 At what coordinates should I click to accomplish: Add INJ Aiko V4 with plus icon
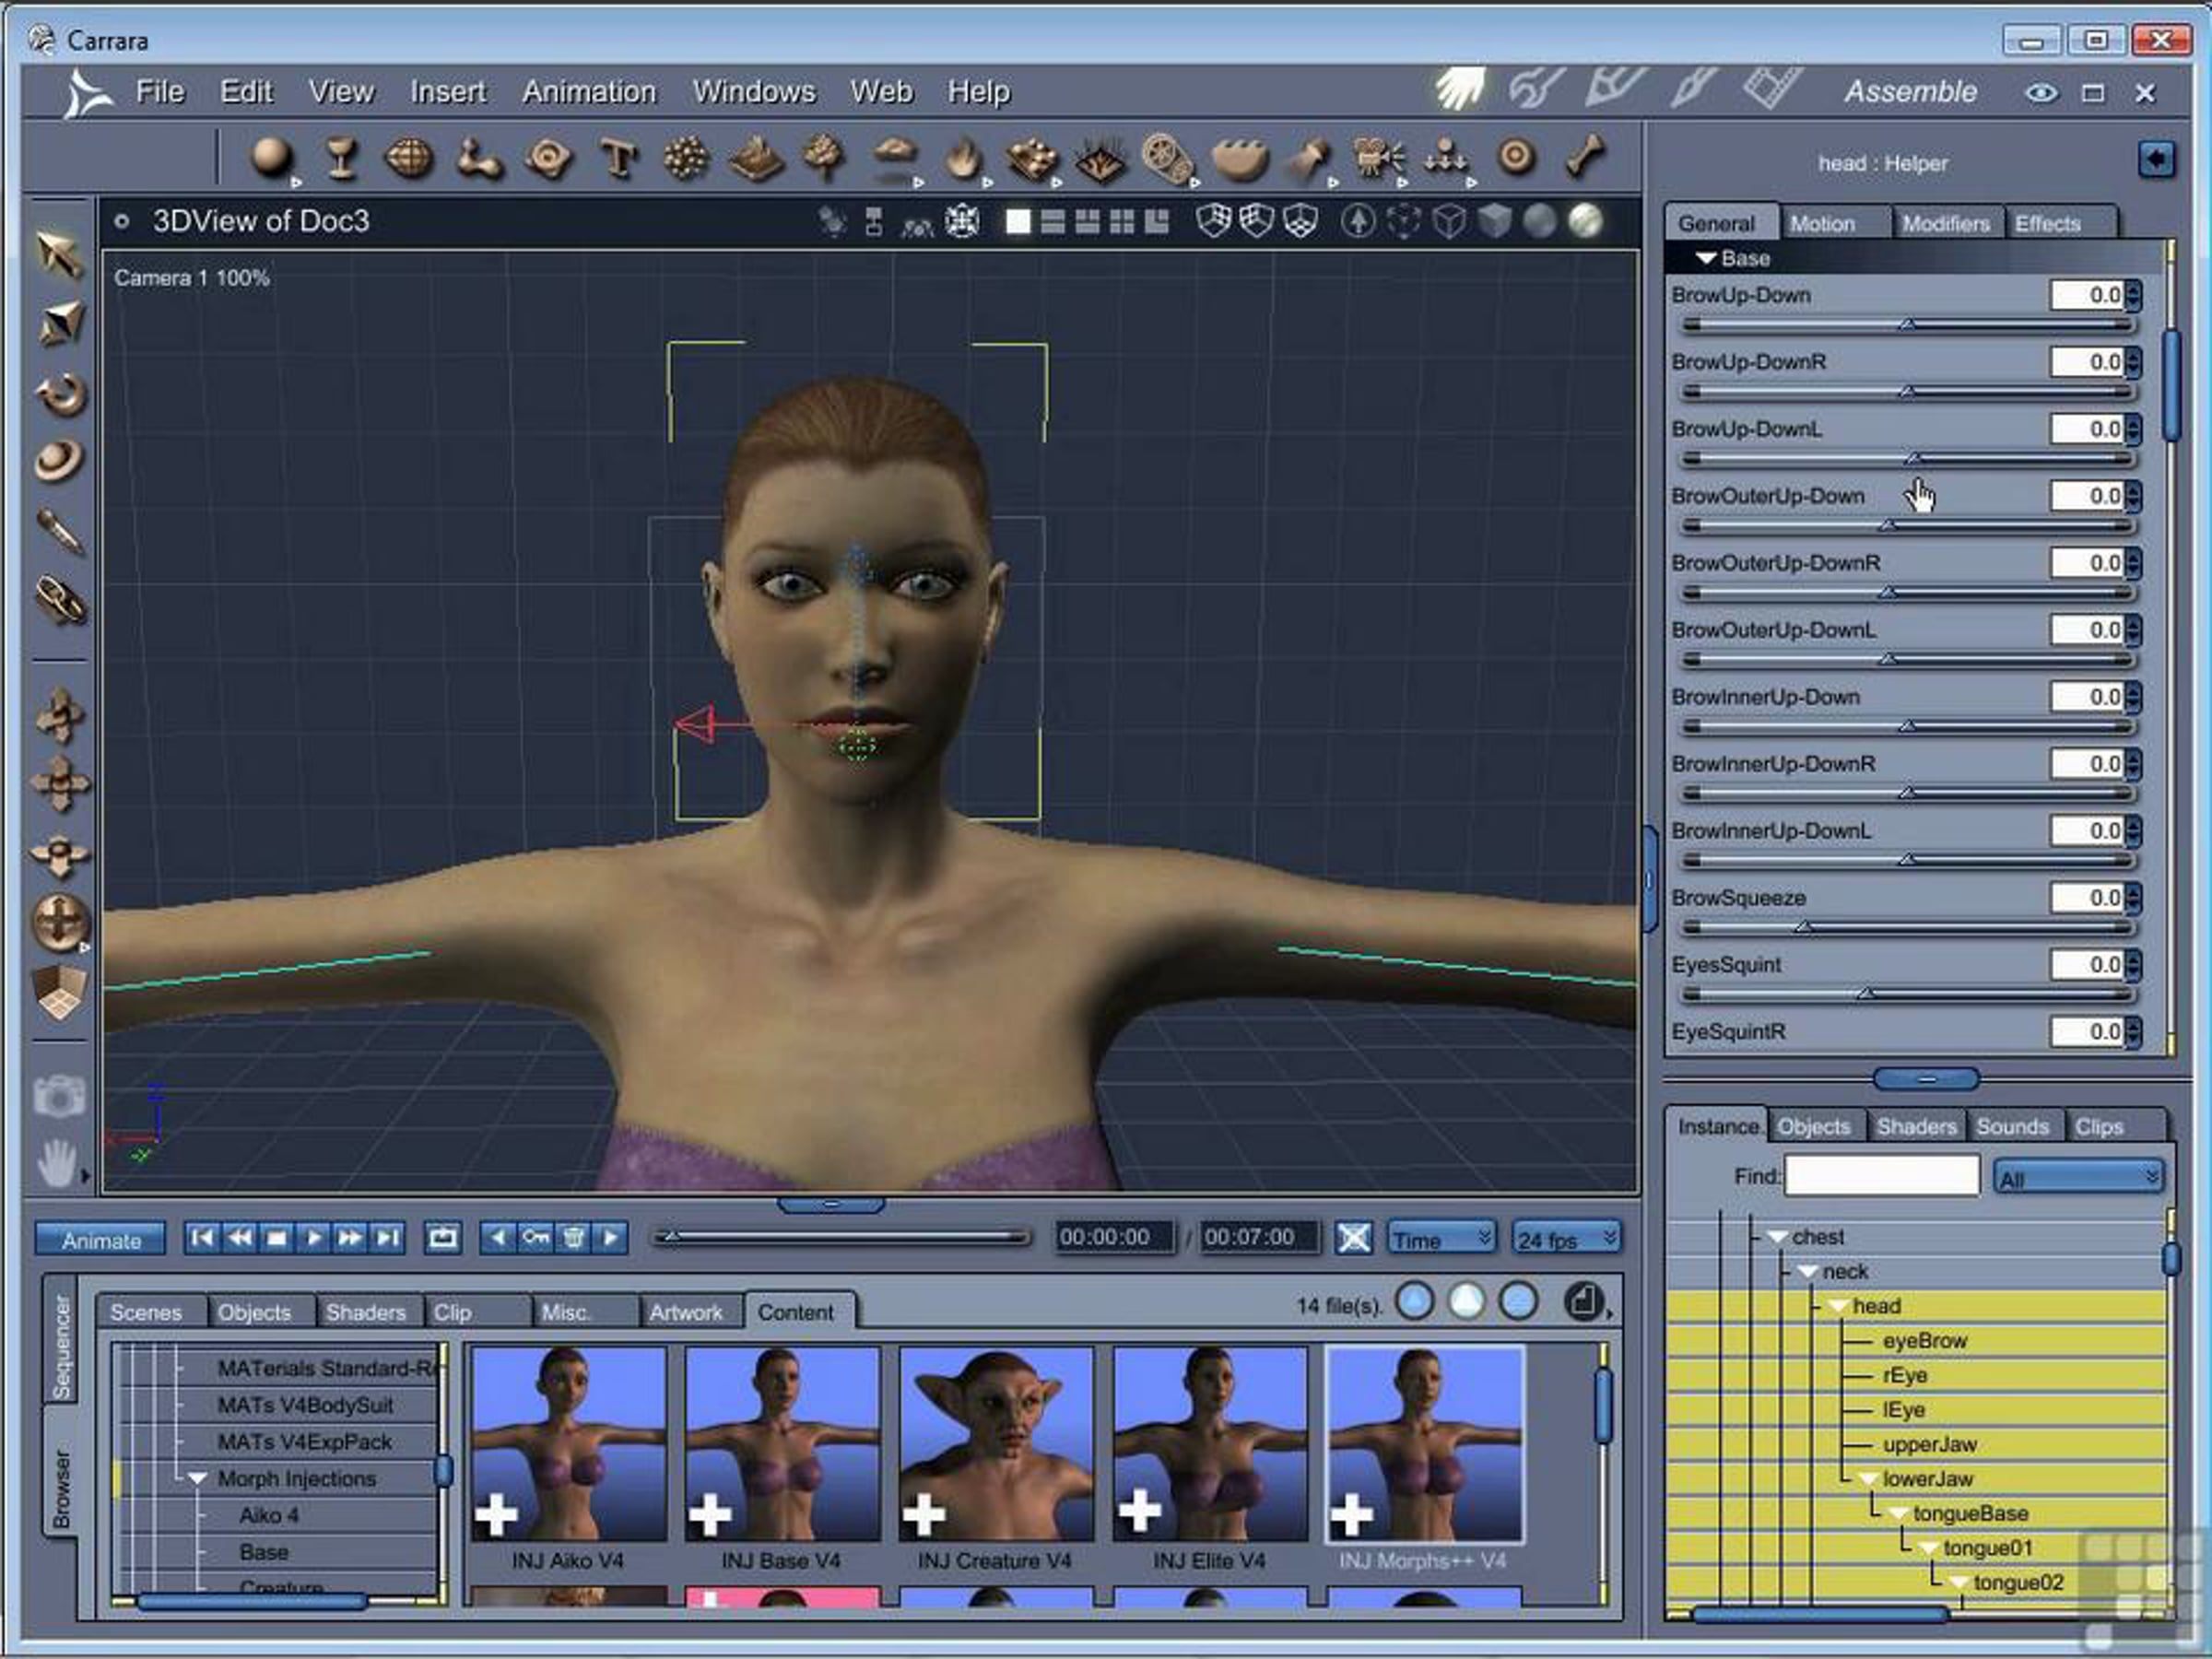[497, 1515]
